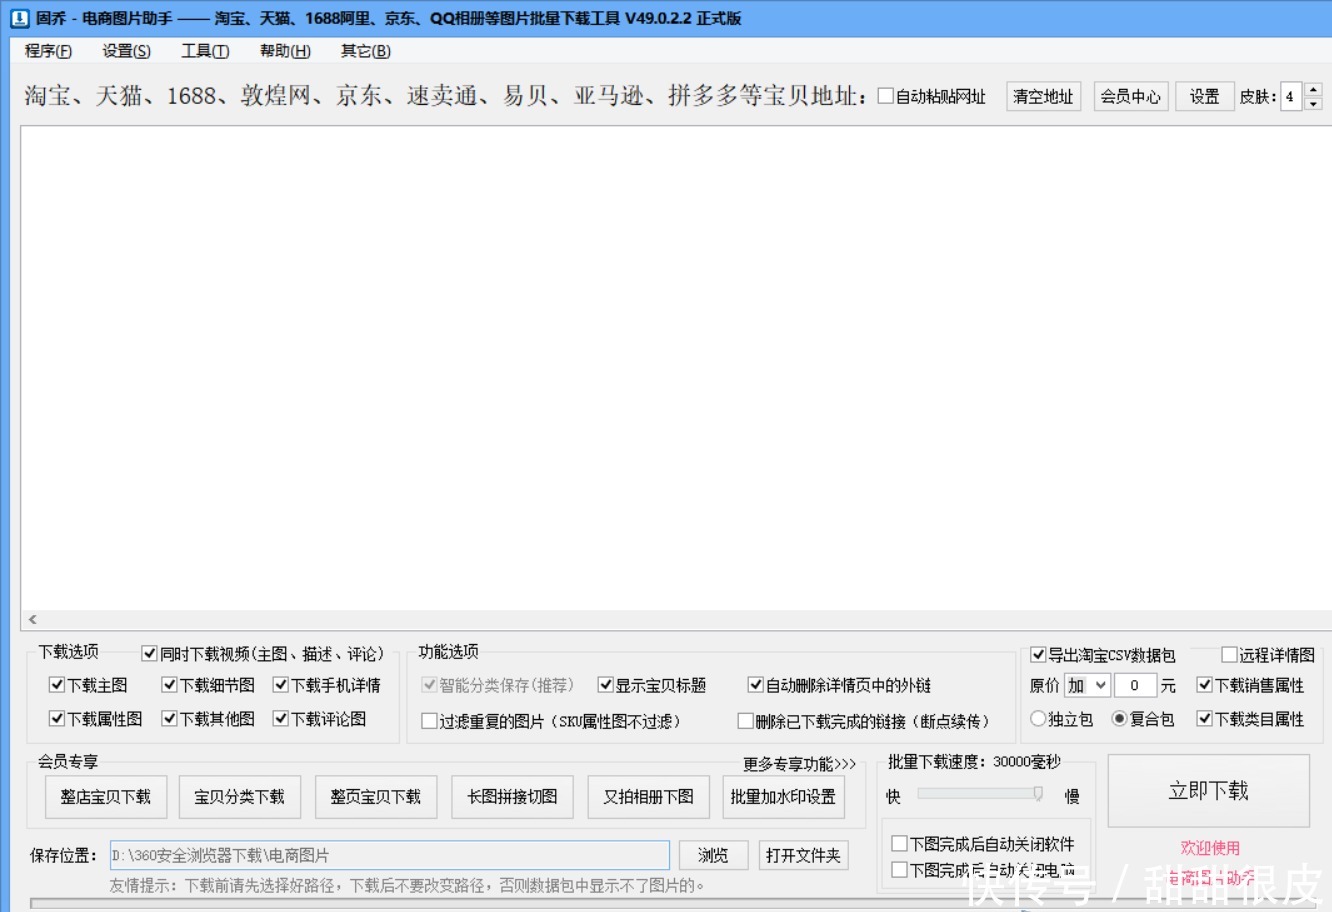1332x912 pixels.
Task: Increase the 皮肤 number with up arrow
Action: pos(1314,89)
